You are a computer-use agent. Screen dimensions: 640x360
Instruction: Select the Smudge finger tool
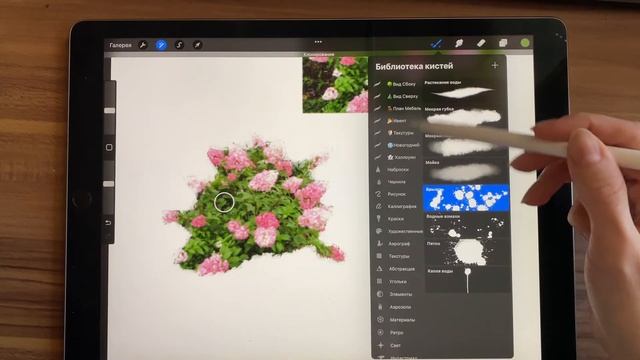[459, 43]
